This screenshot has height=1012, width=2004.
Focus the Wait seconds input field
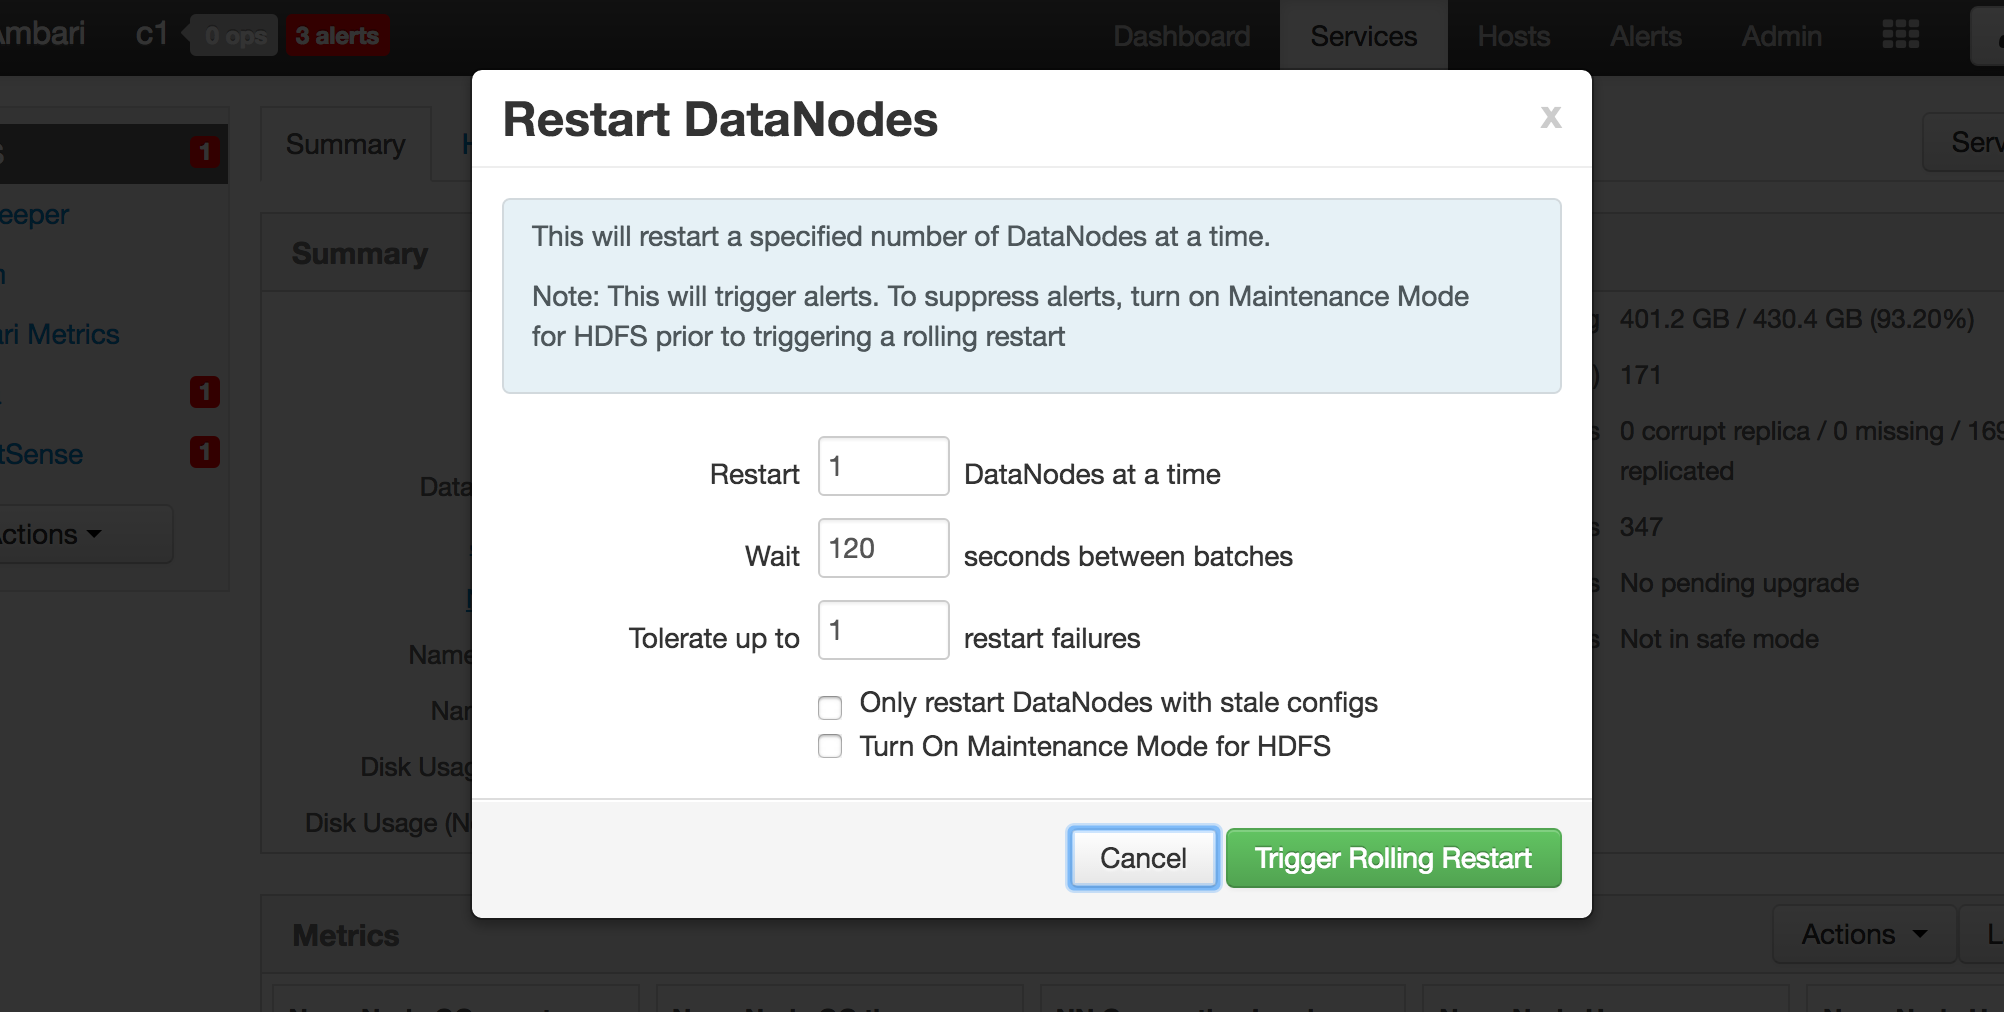pos(883,548)
